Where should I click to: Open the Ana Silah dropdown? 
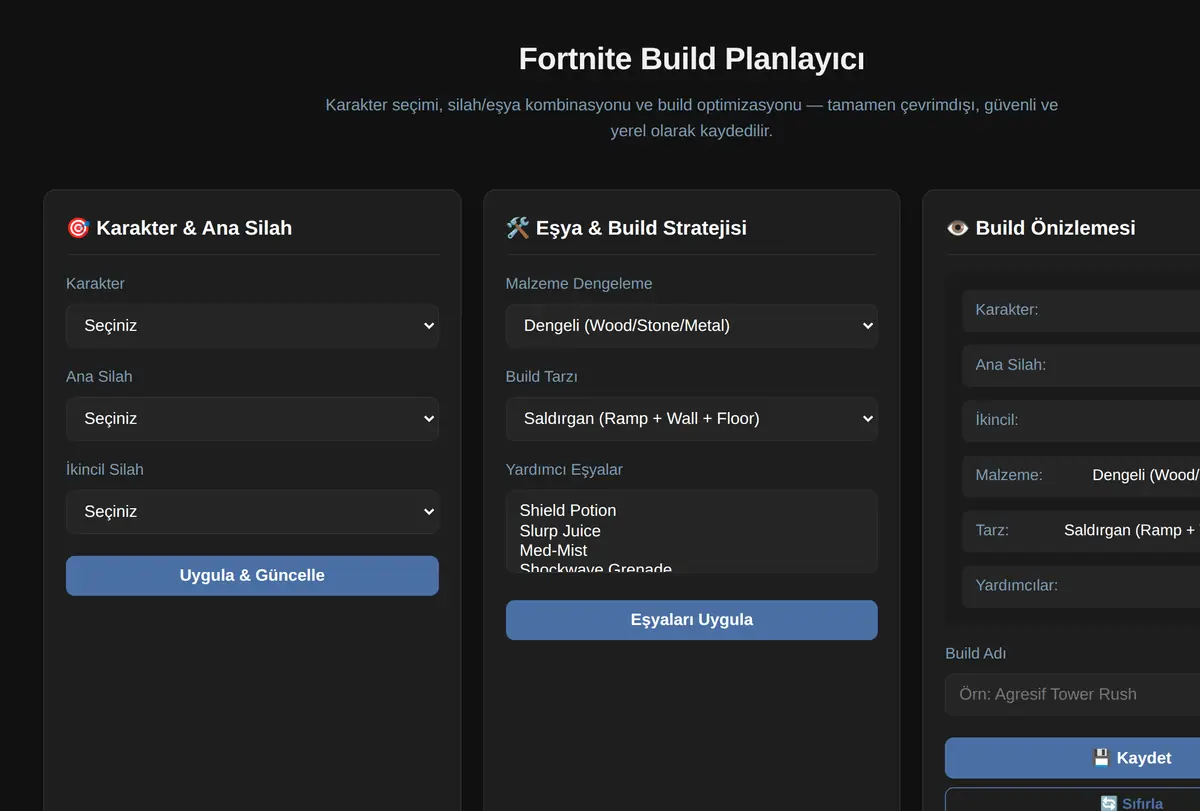(252, 419)
